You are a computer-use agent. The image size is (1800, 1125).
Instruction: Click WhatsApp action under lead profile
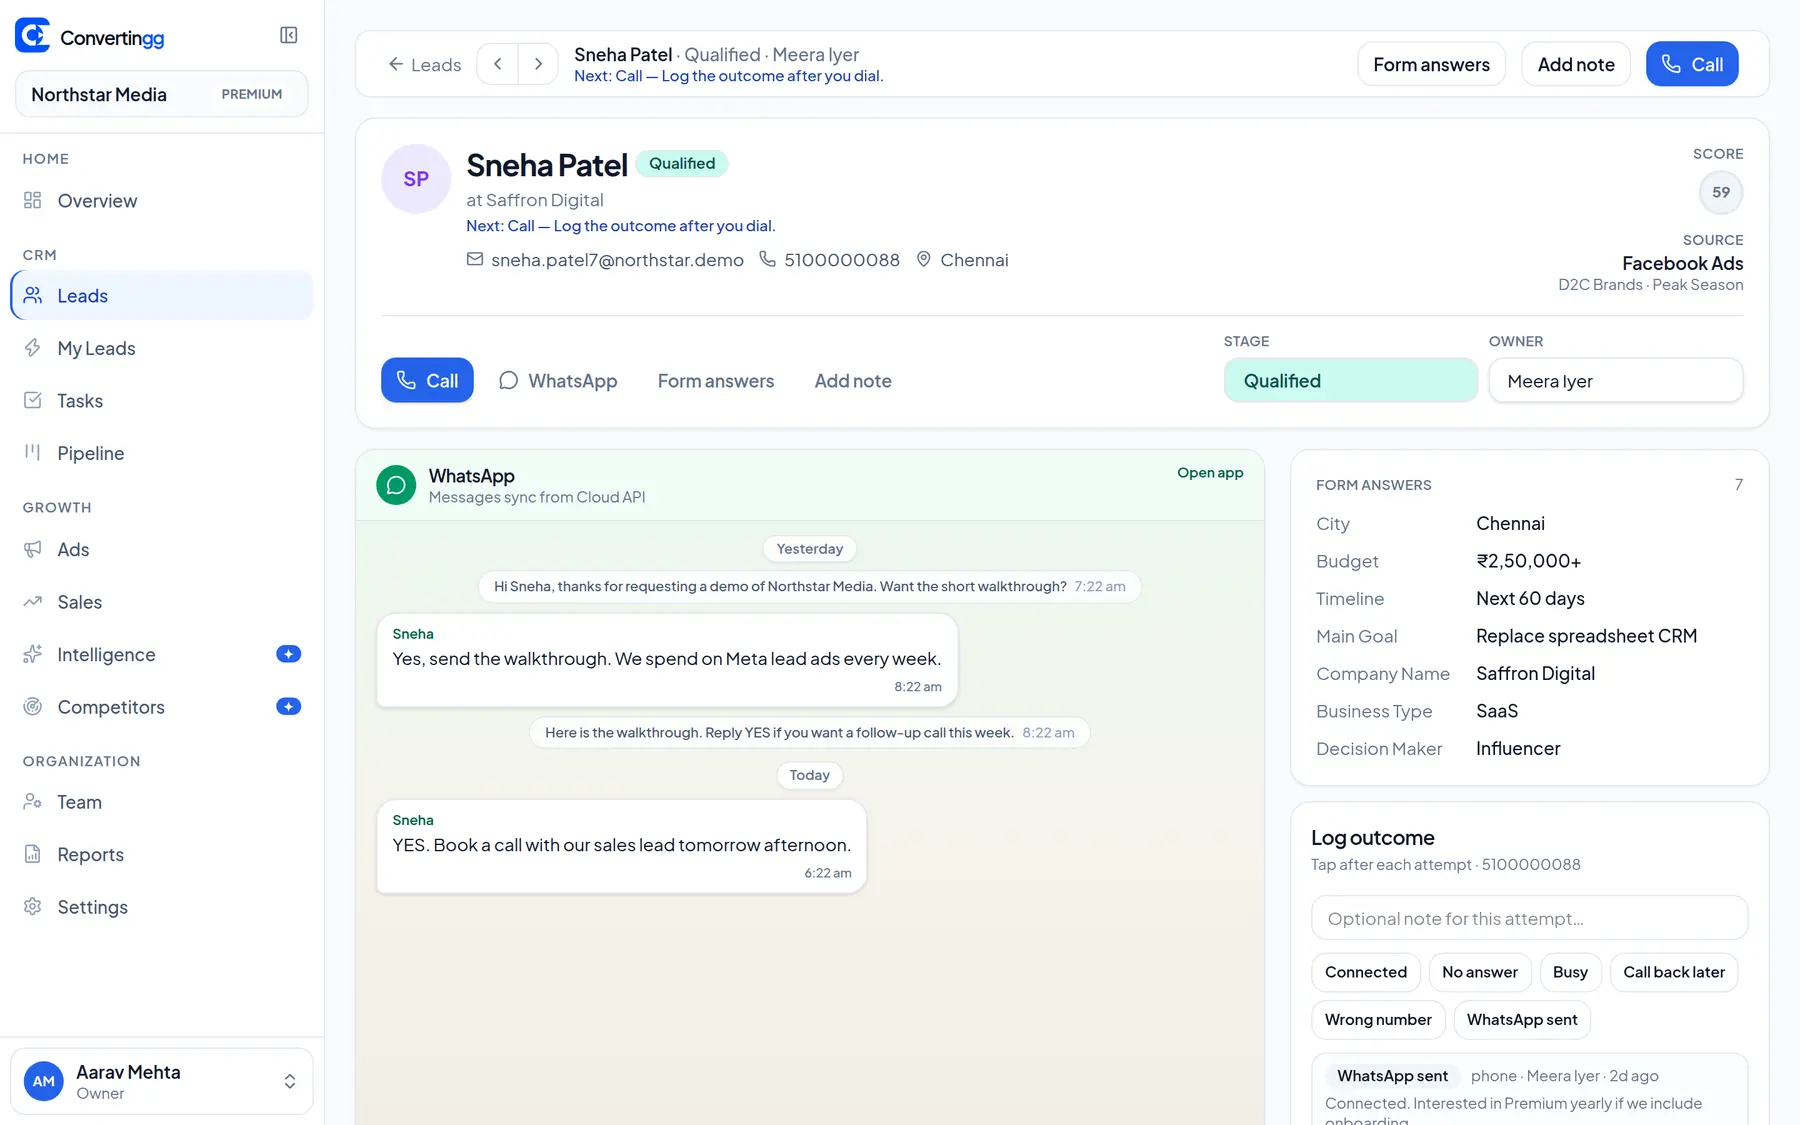pyautogui.click(x=558, y=381)
